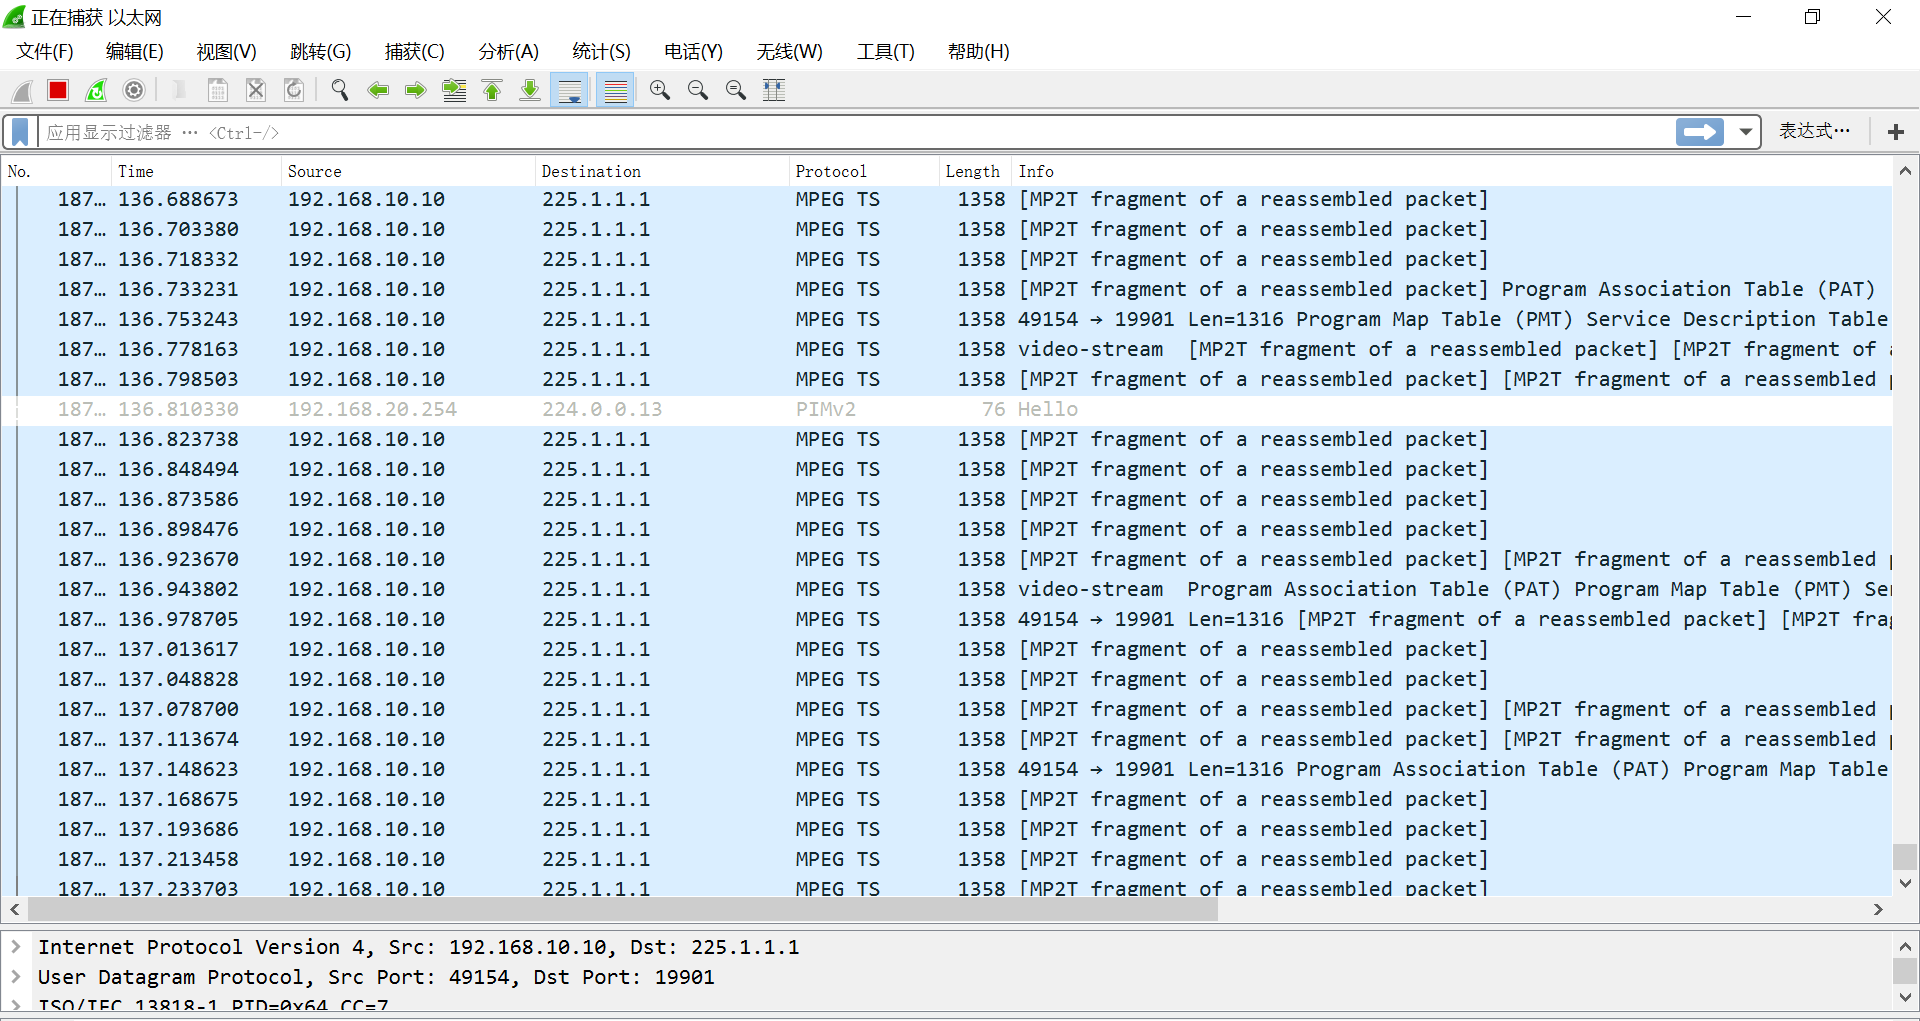Click the 表达式 expression button

click(x=1814, y=131)
